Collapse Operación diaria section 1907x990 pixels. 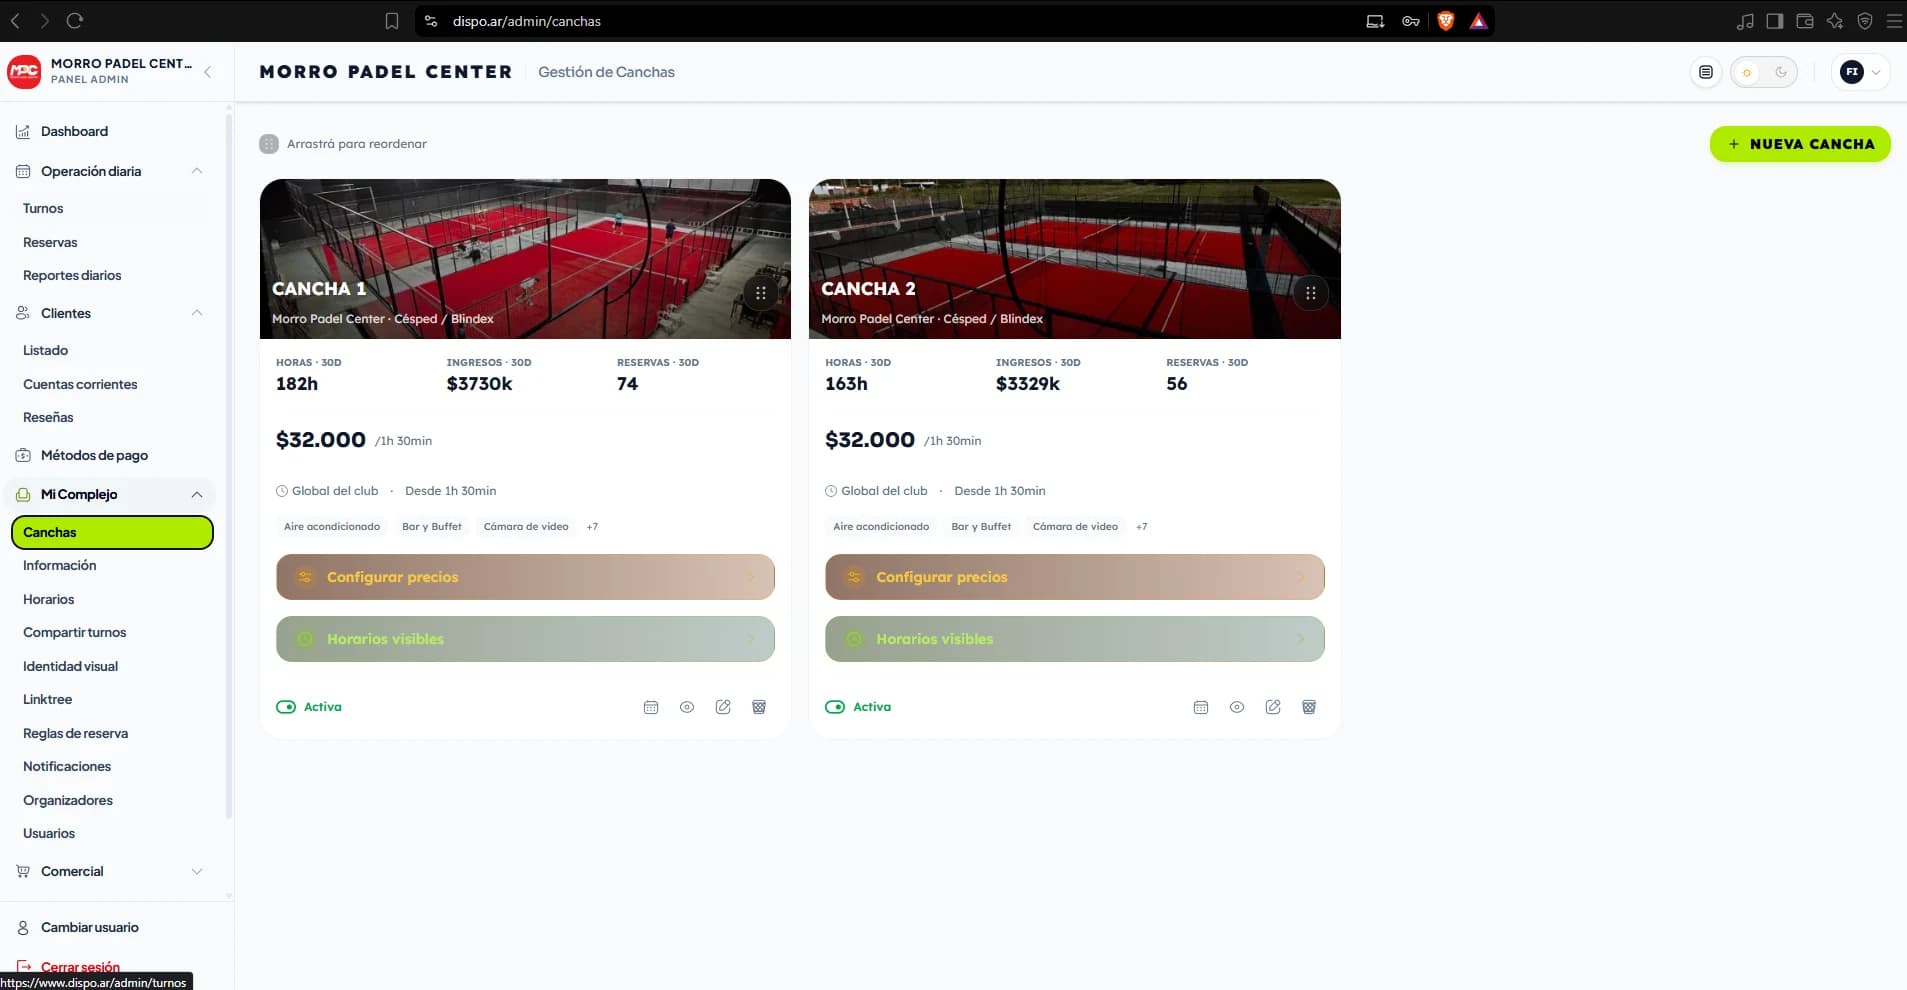coord(197,171)
